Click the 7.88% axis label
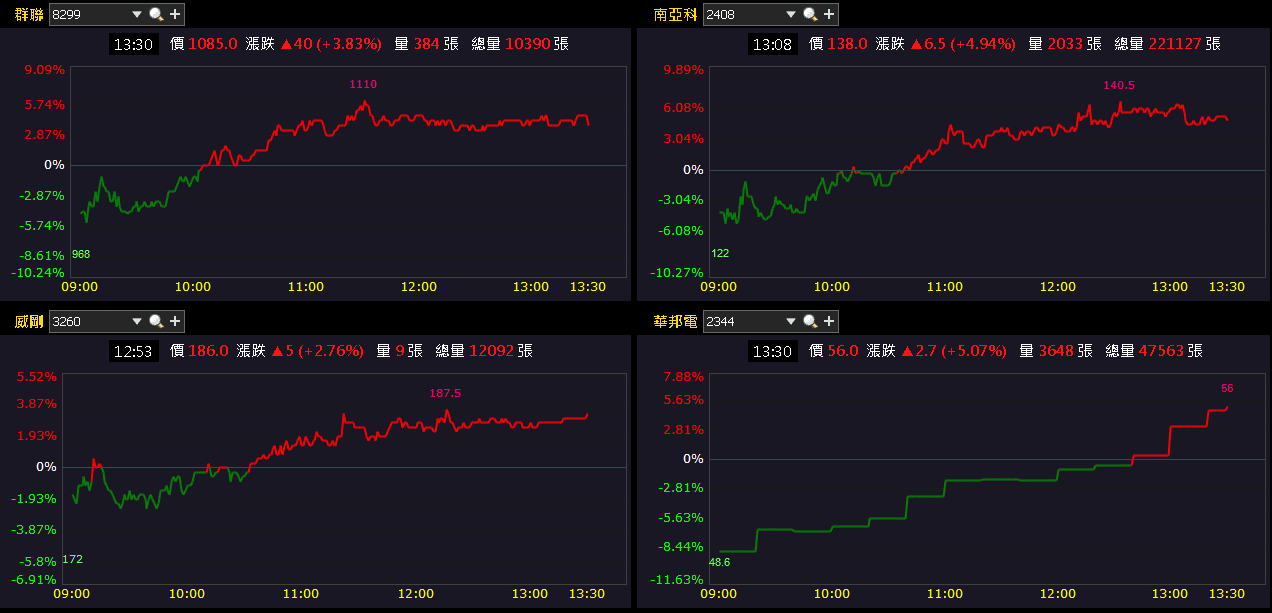The image size is (1272, 613). pos(685,377)
